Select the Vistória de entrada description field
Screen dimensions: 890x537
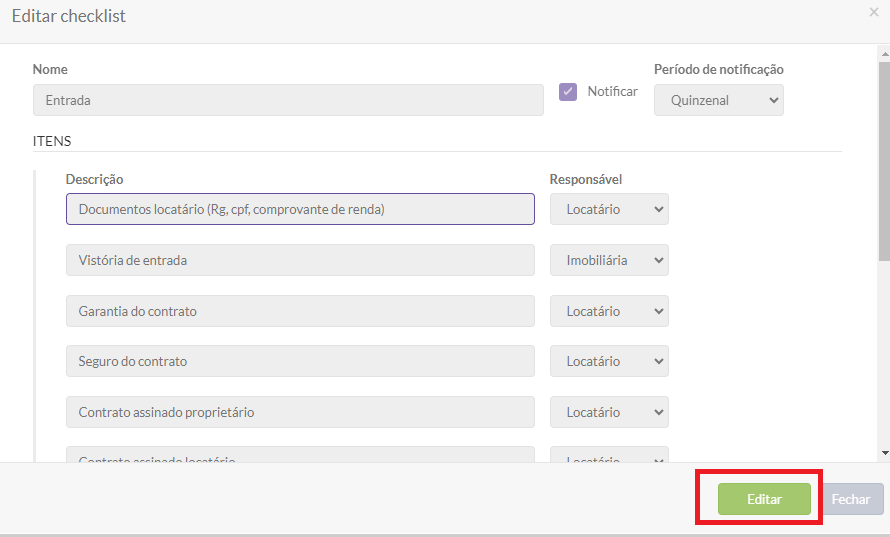tap(300, 260)
